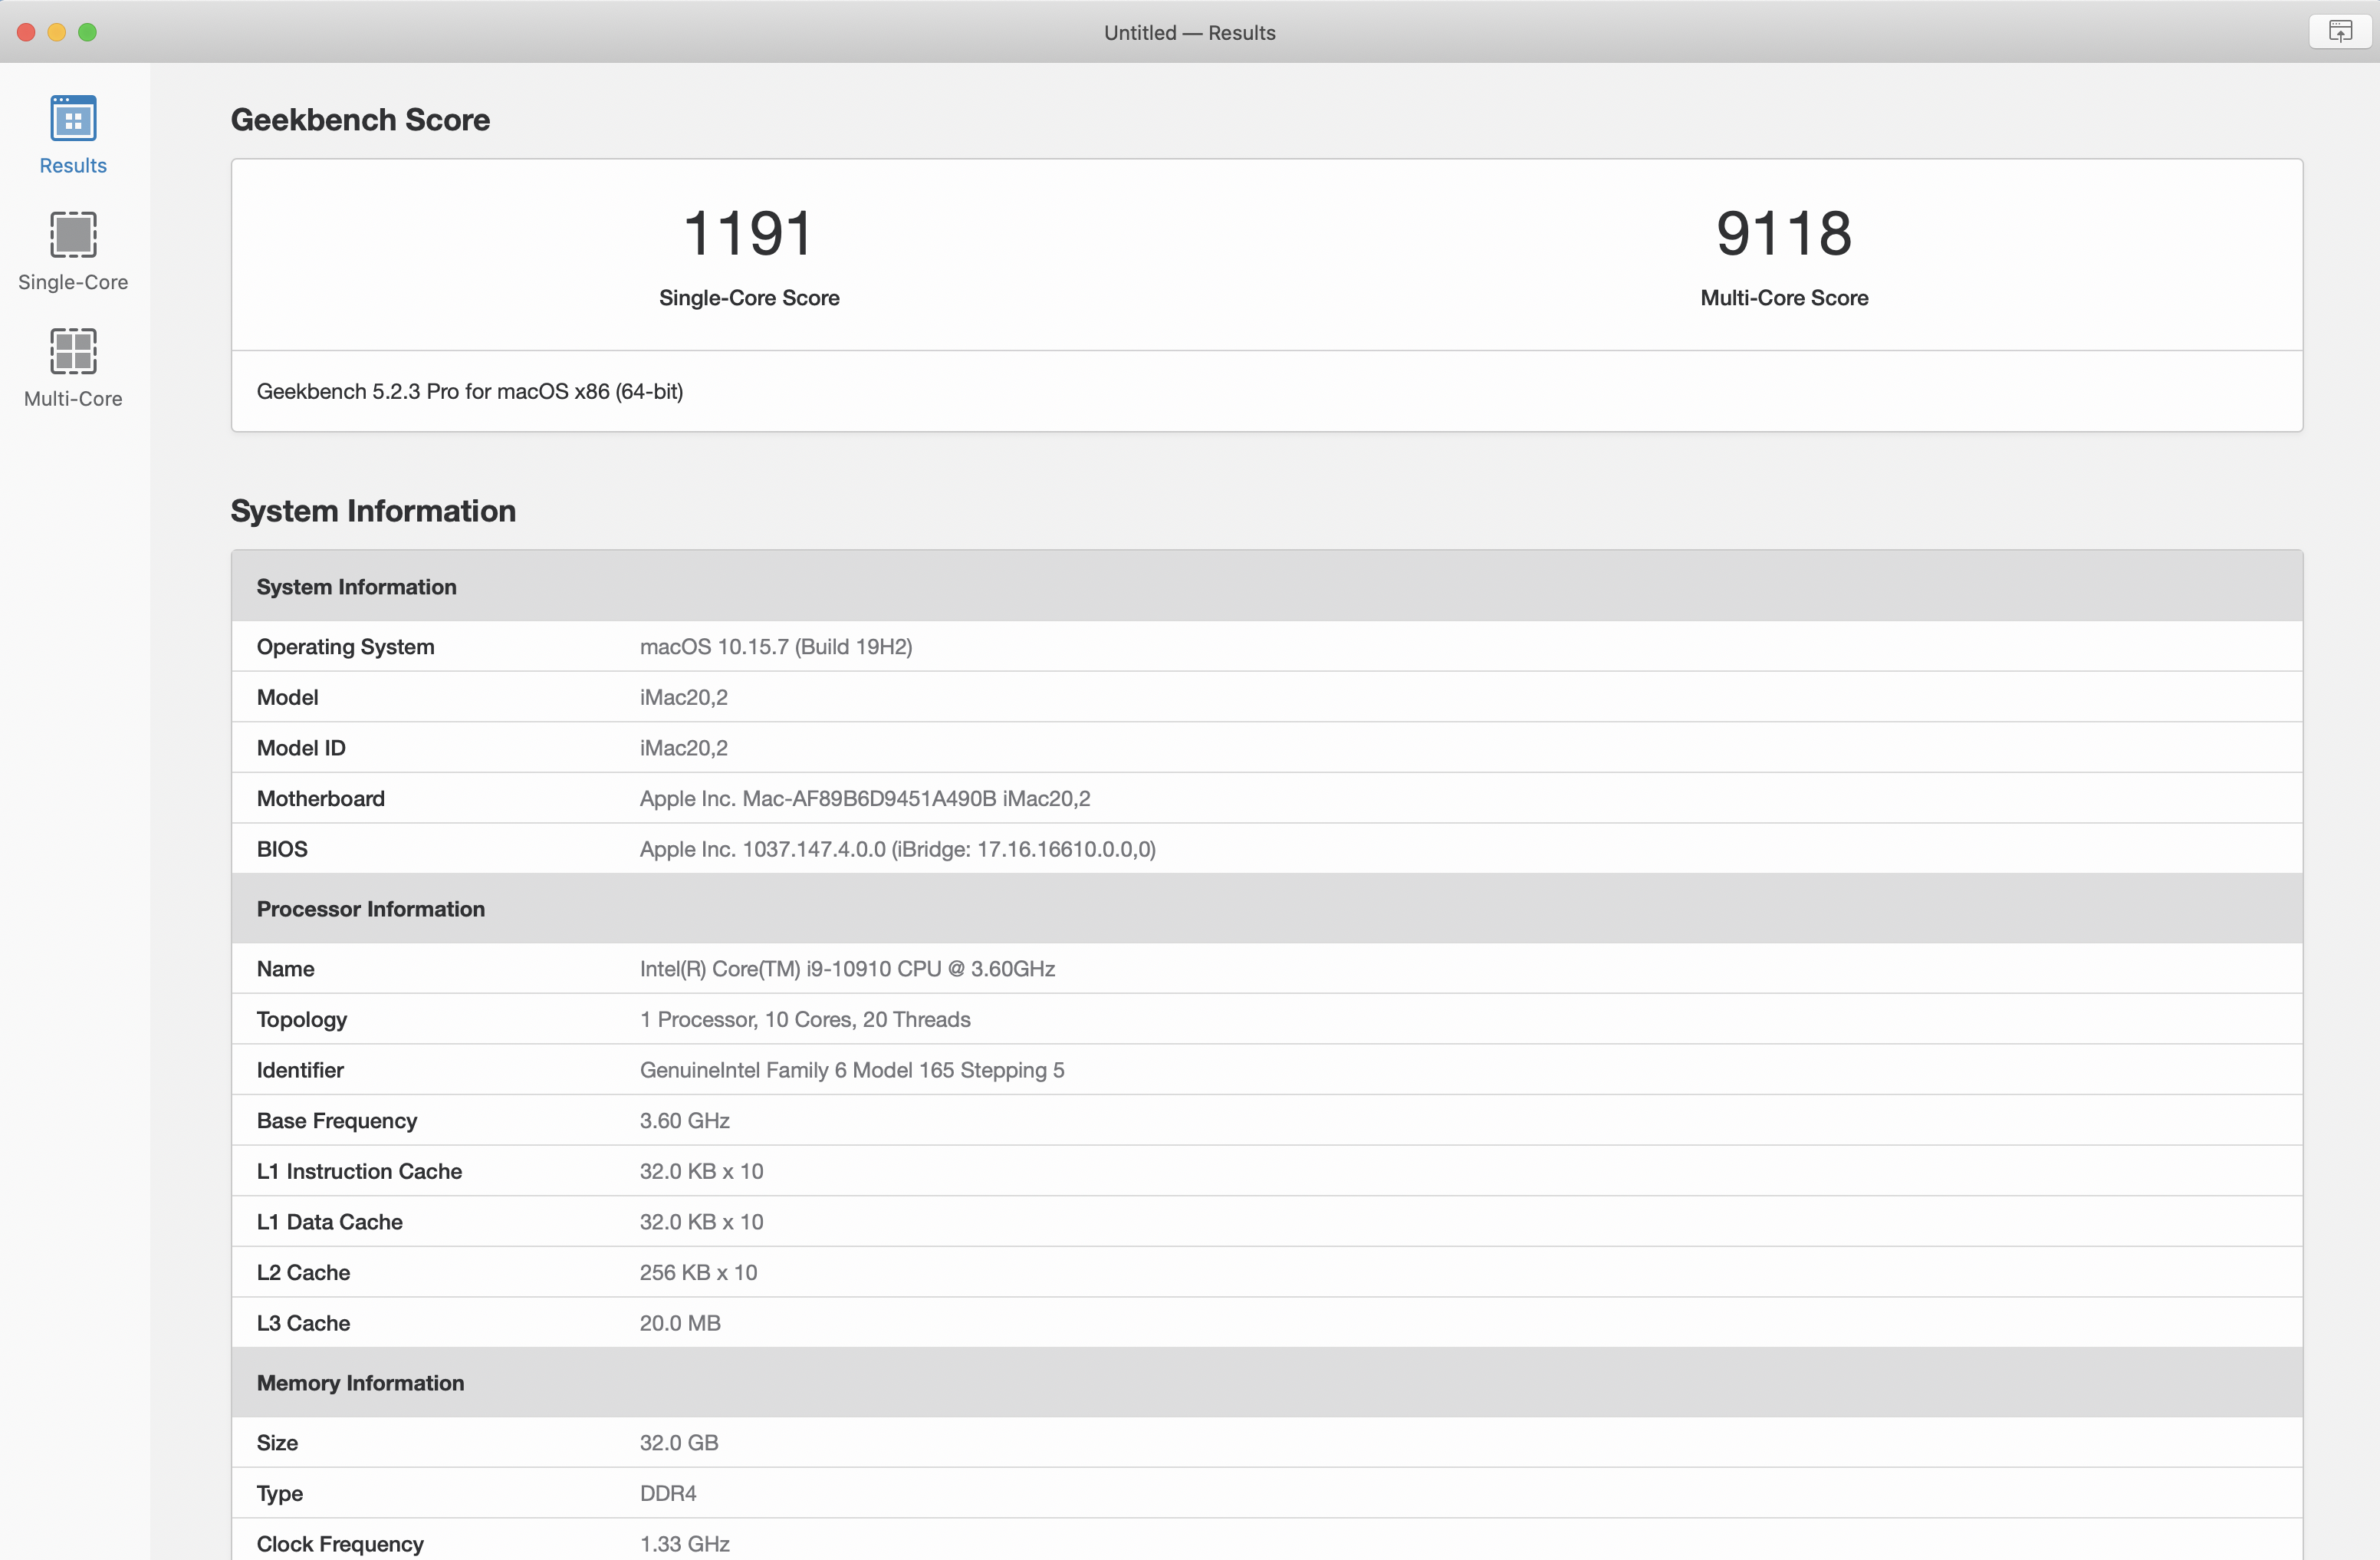
Task: Select the Multi-Core sidebar icon
Action: (73, 352)
